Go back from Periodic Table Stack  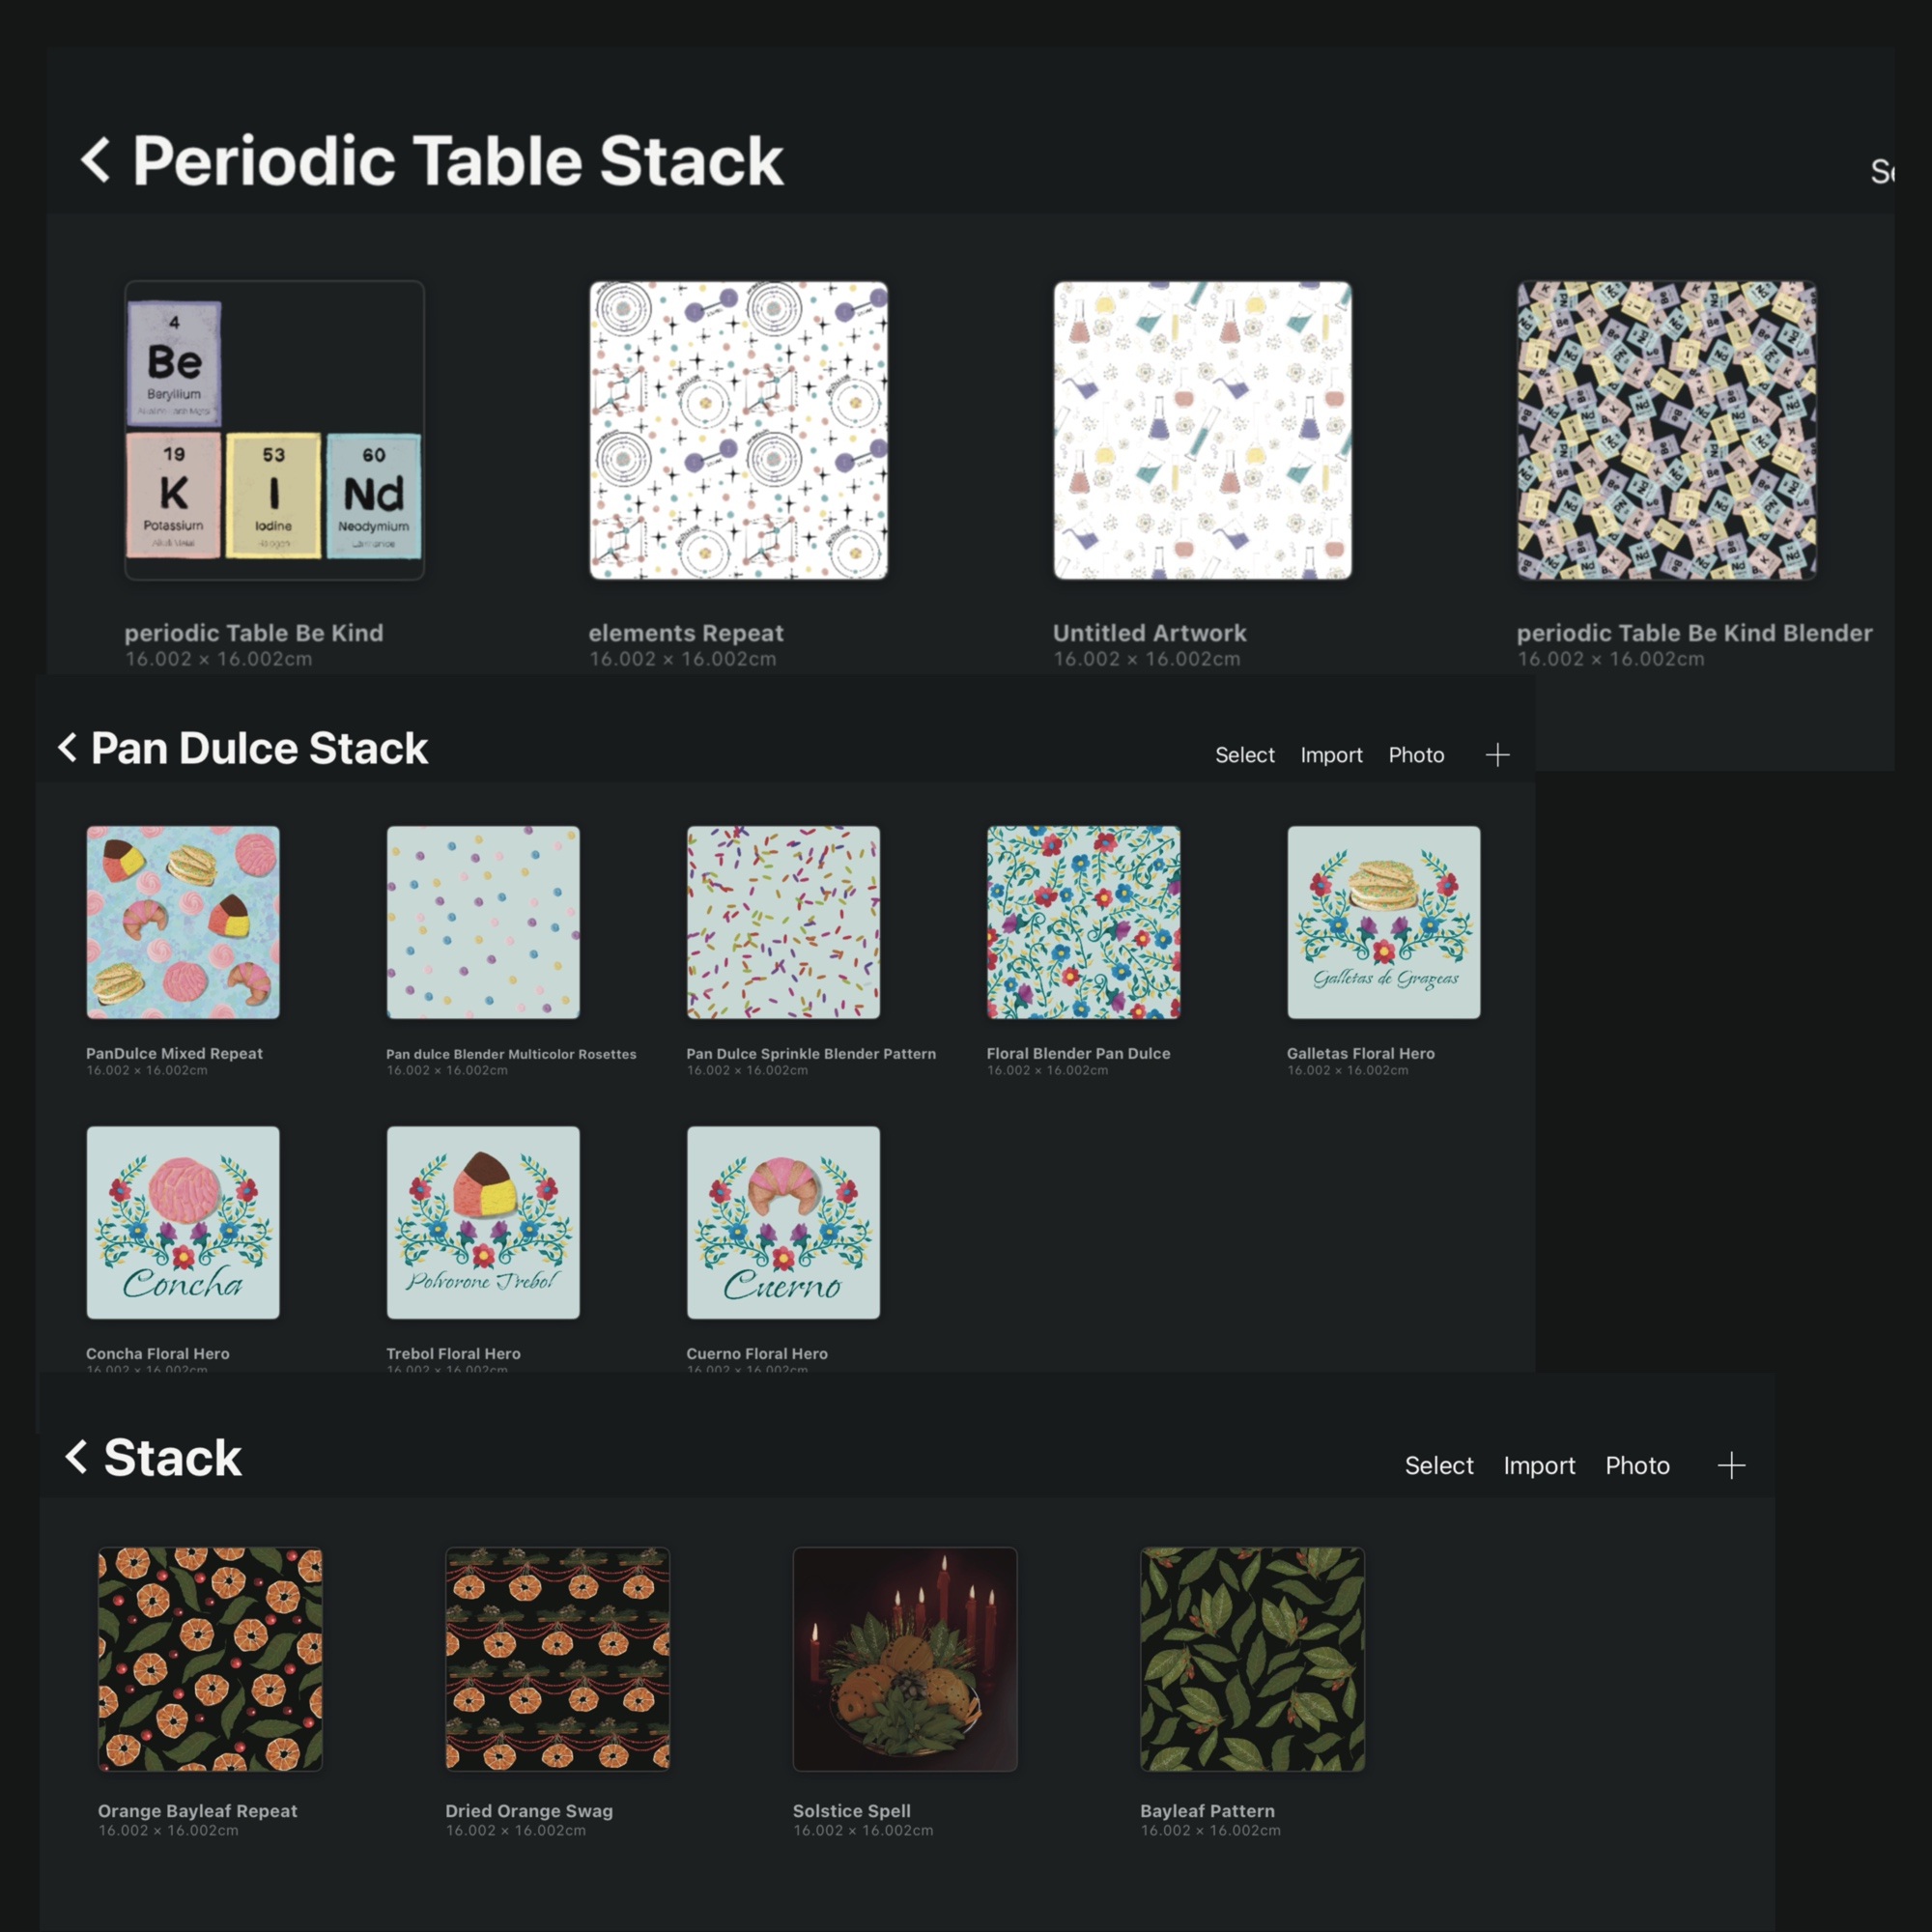pos(96,160)
